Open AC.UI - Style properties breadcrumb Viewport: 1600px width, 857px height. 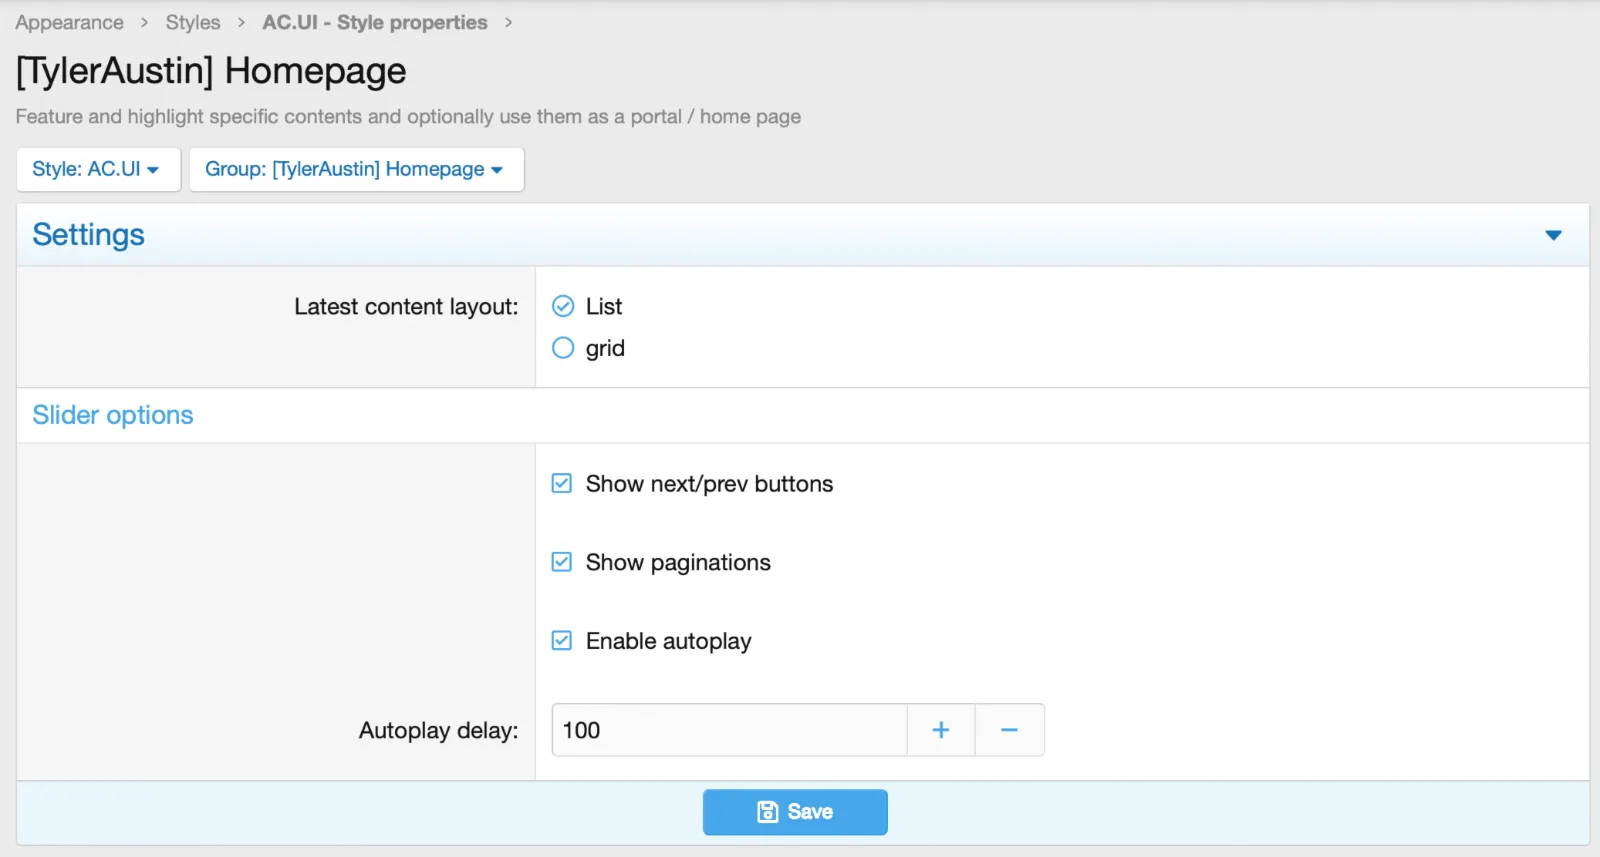tap(374, 22)
